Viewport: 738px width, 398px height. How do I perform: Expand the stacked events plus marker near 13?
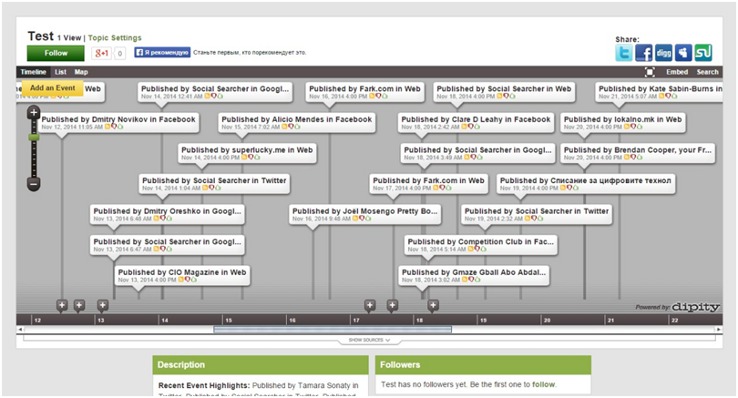tap(103, 305)
